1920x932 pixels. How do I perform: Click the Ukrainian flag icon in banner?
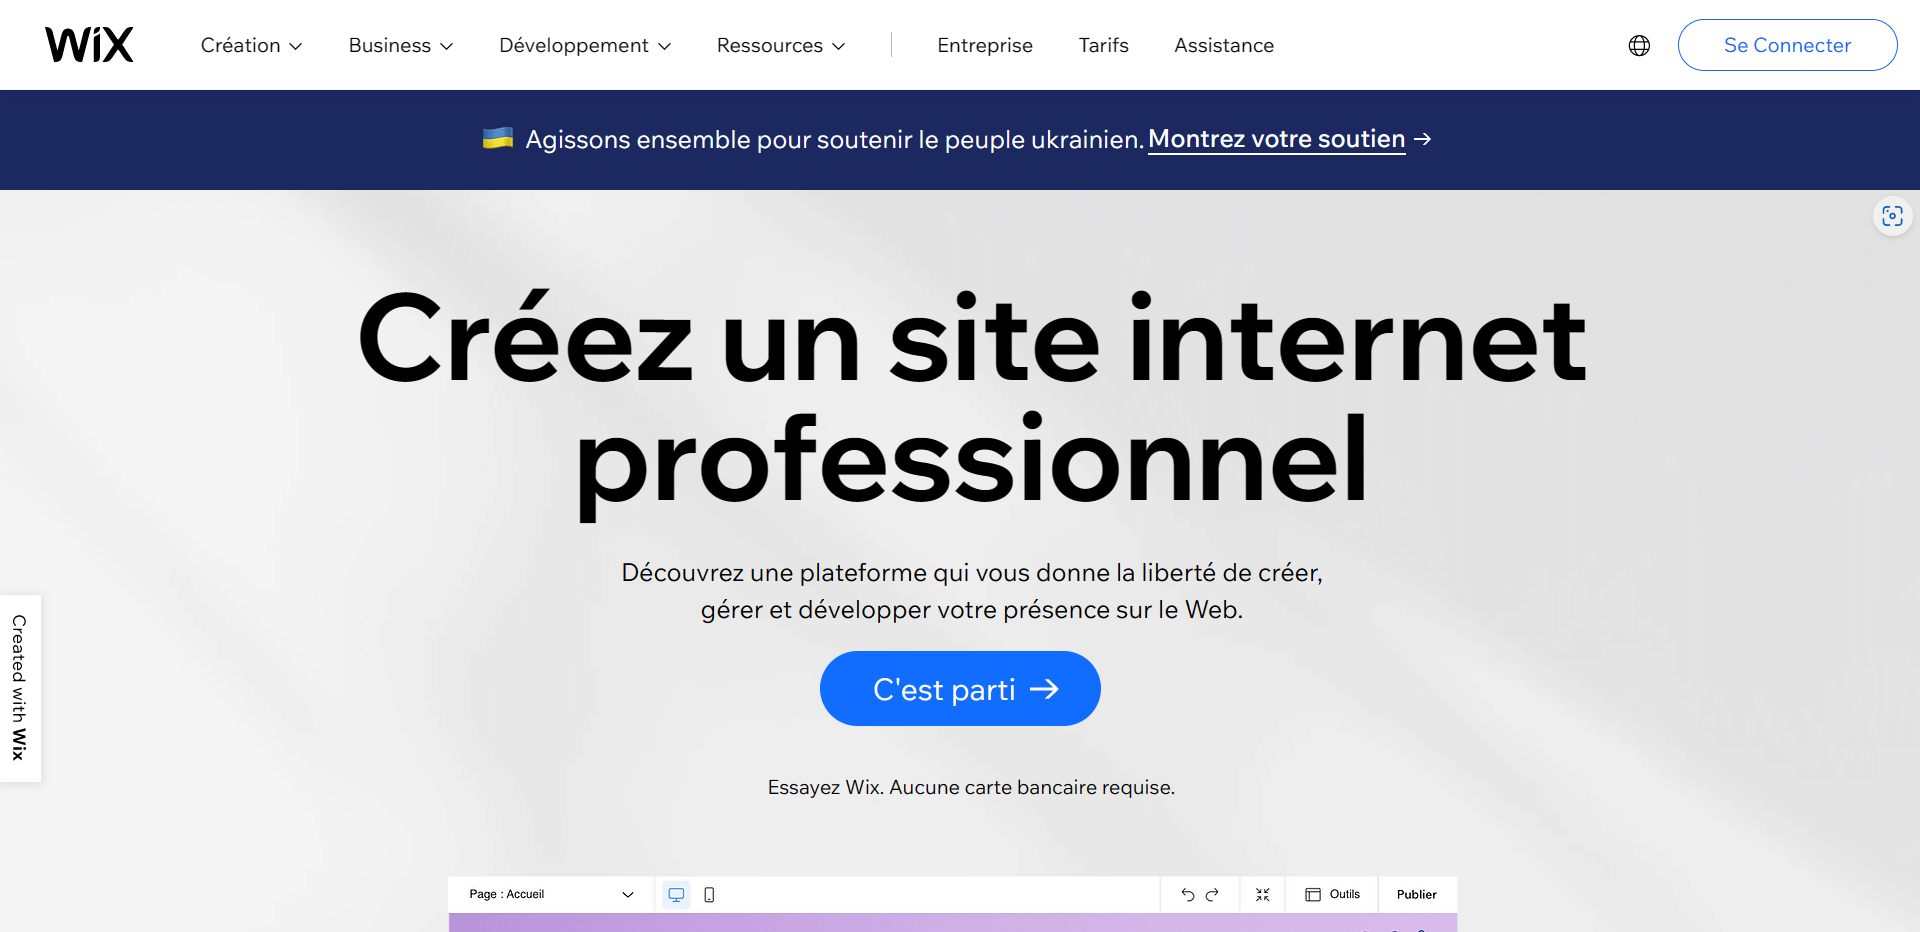[x=498, y=138]
